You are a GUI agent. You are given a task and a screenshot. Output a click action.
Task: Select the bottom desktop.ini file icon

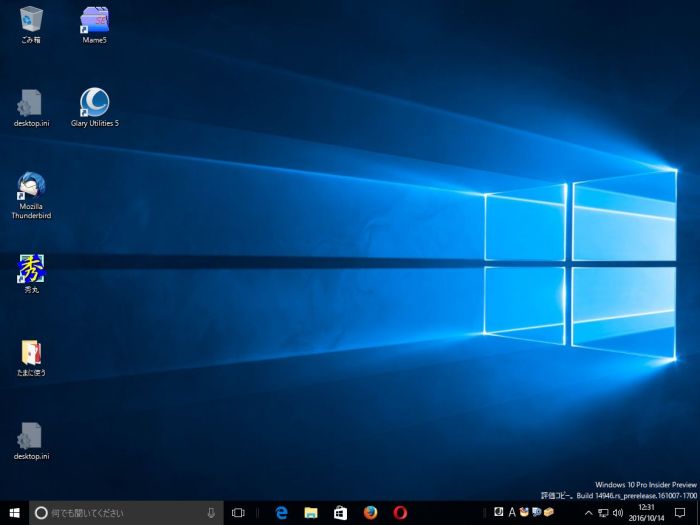pos(31,436)
